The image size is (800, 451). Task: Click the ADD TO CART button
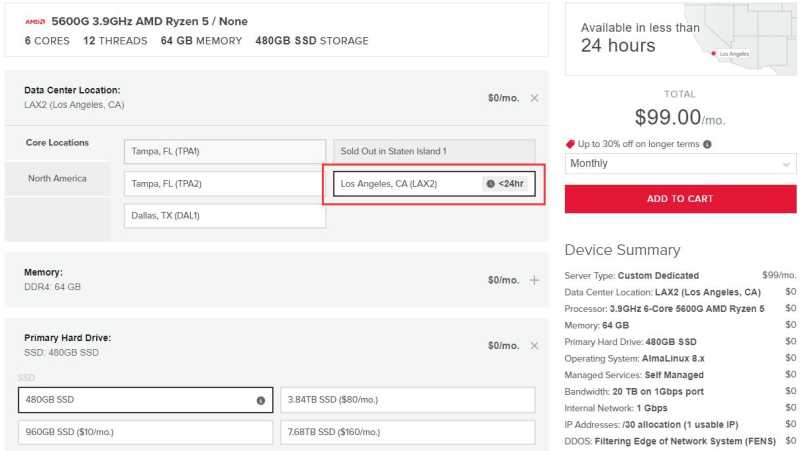680,199
